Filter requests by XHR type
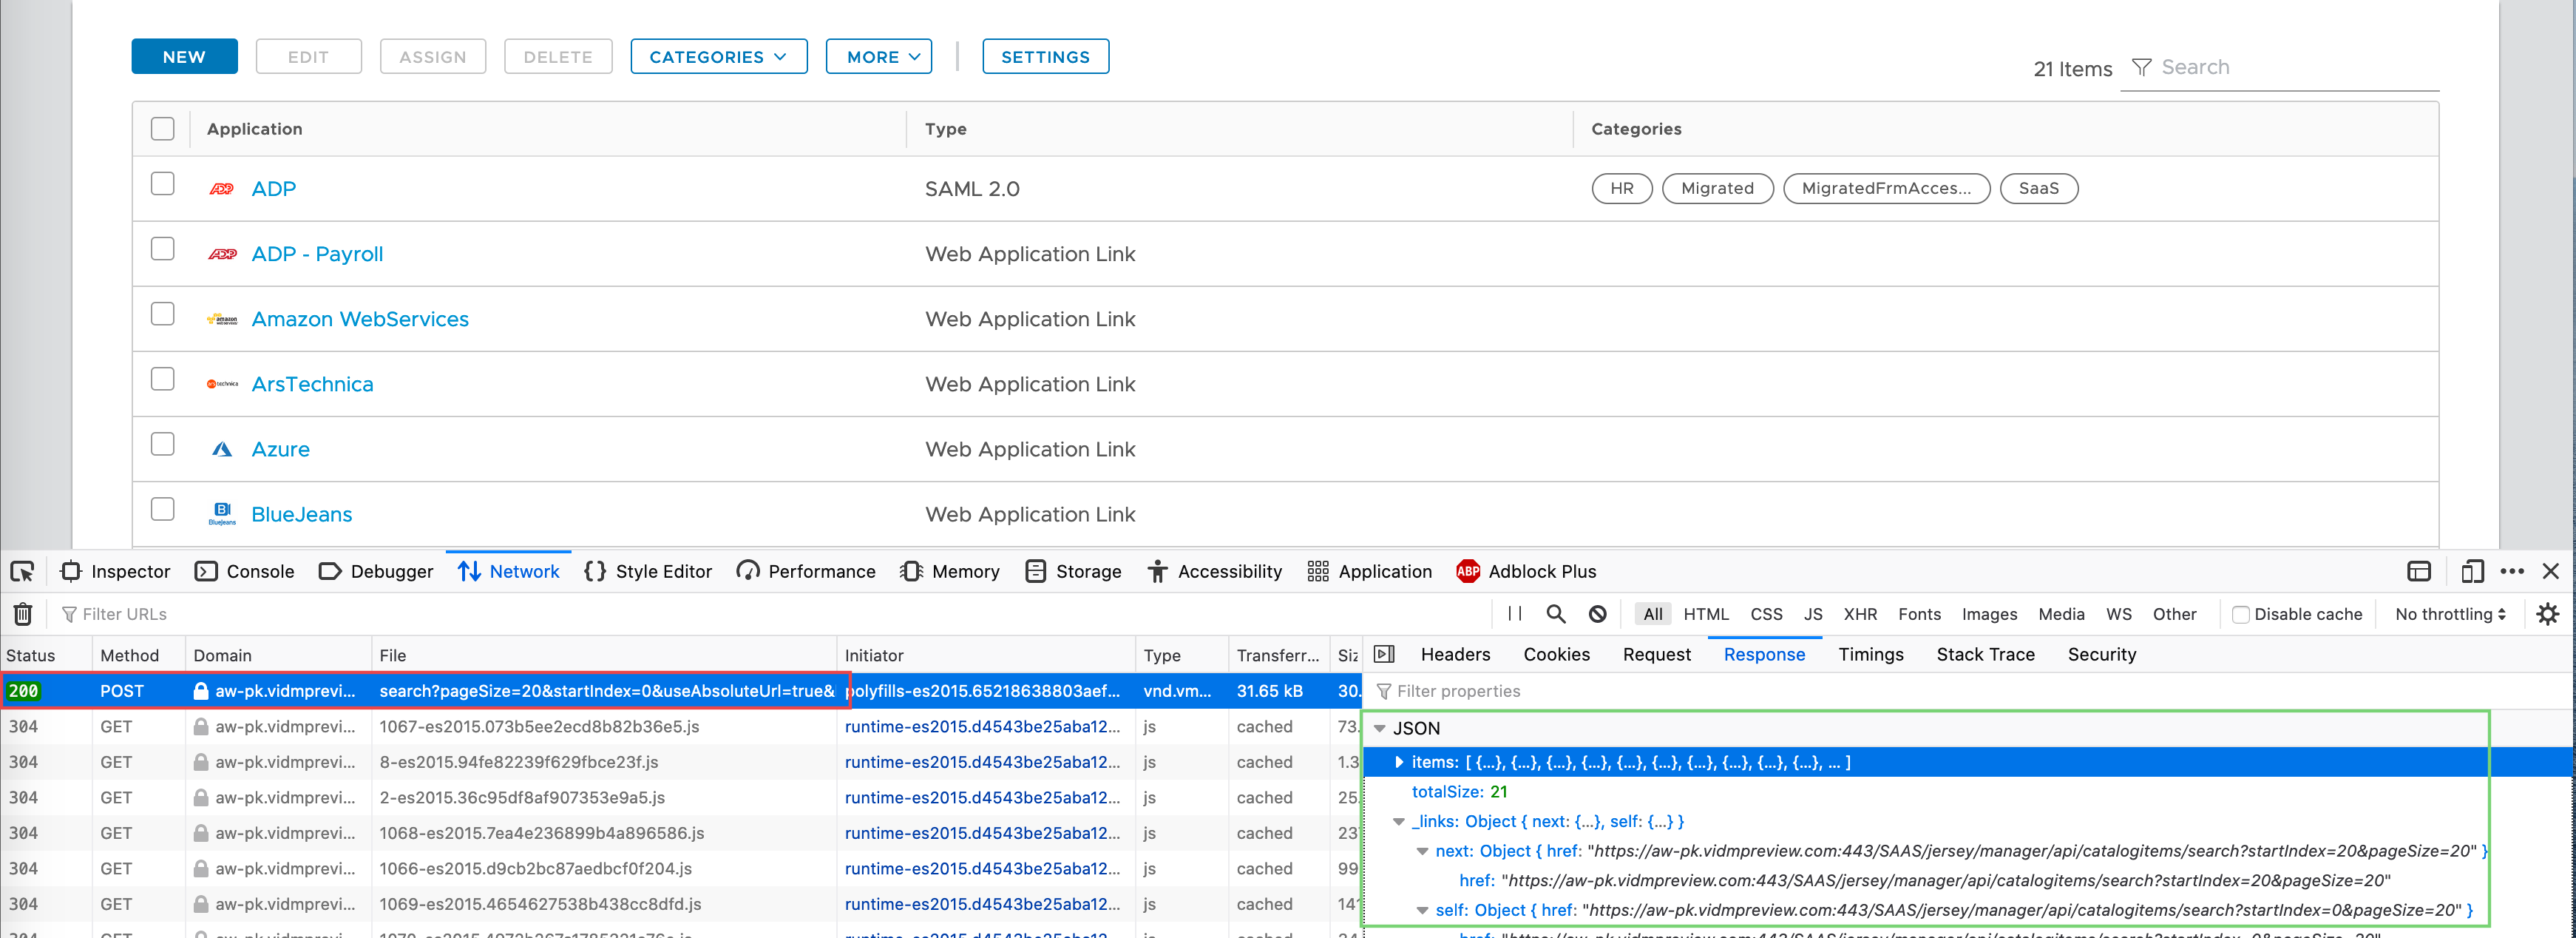The width and height of the screenshot is (2576, 938). point(1860,614)
